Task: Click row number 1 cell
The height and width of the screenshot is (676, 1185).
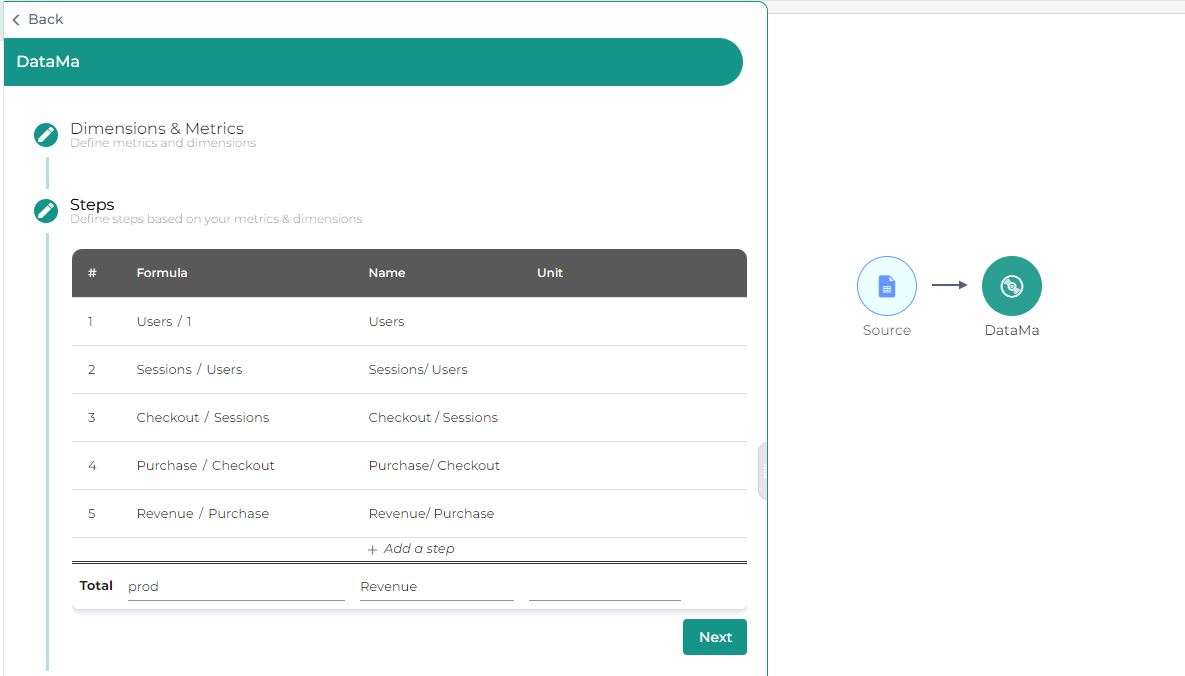Action: [x=90, y=321]
